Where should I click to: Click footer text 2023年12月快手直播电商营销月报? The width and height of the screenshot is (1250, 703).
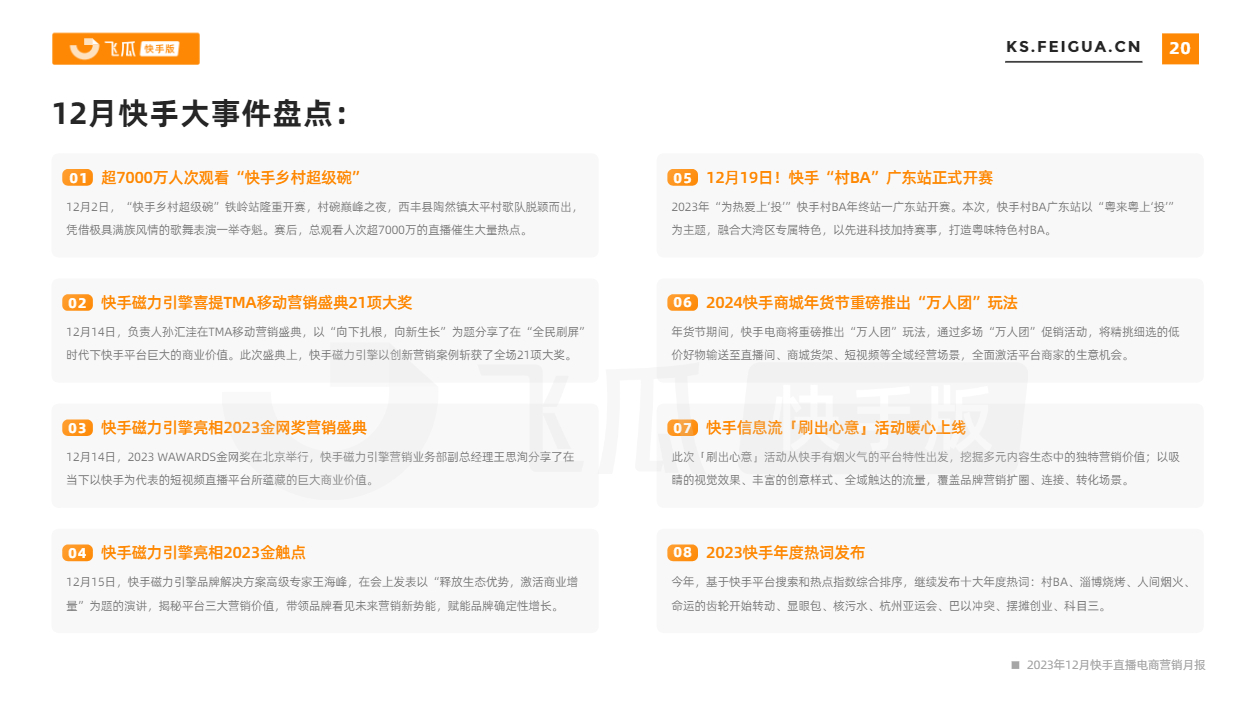coord(1116,665)
